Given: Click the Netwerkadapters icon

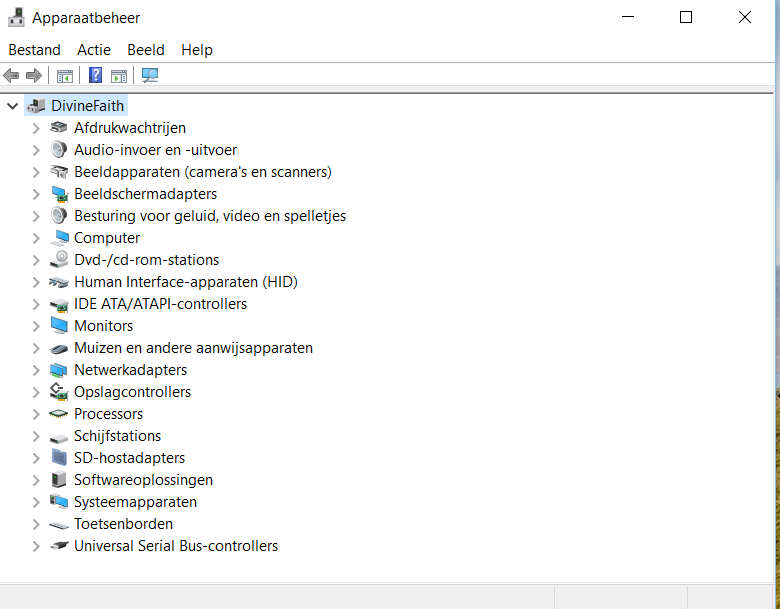Looking at the screenshot, I should coord(59,370).
